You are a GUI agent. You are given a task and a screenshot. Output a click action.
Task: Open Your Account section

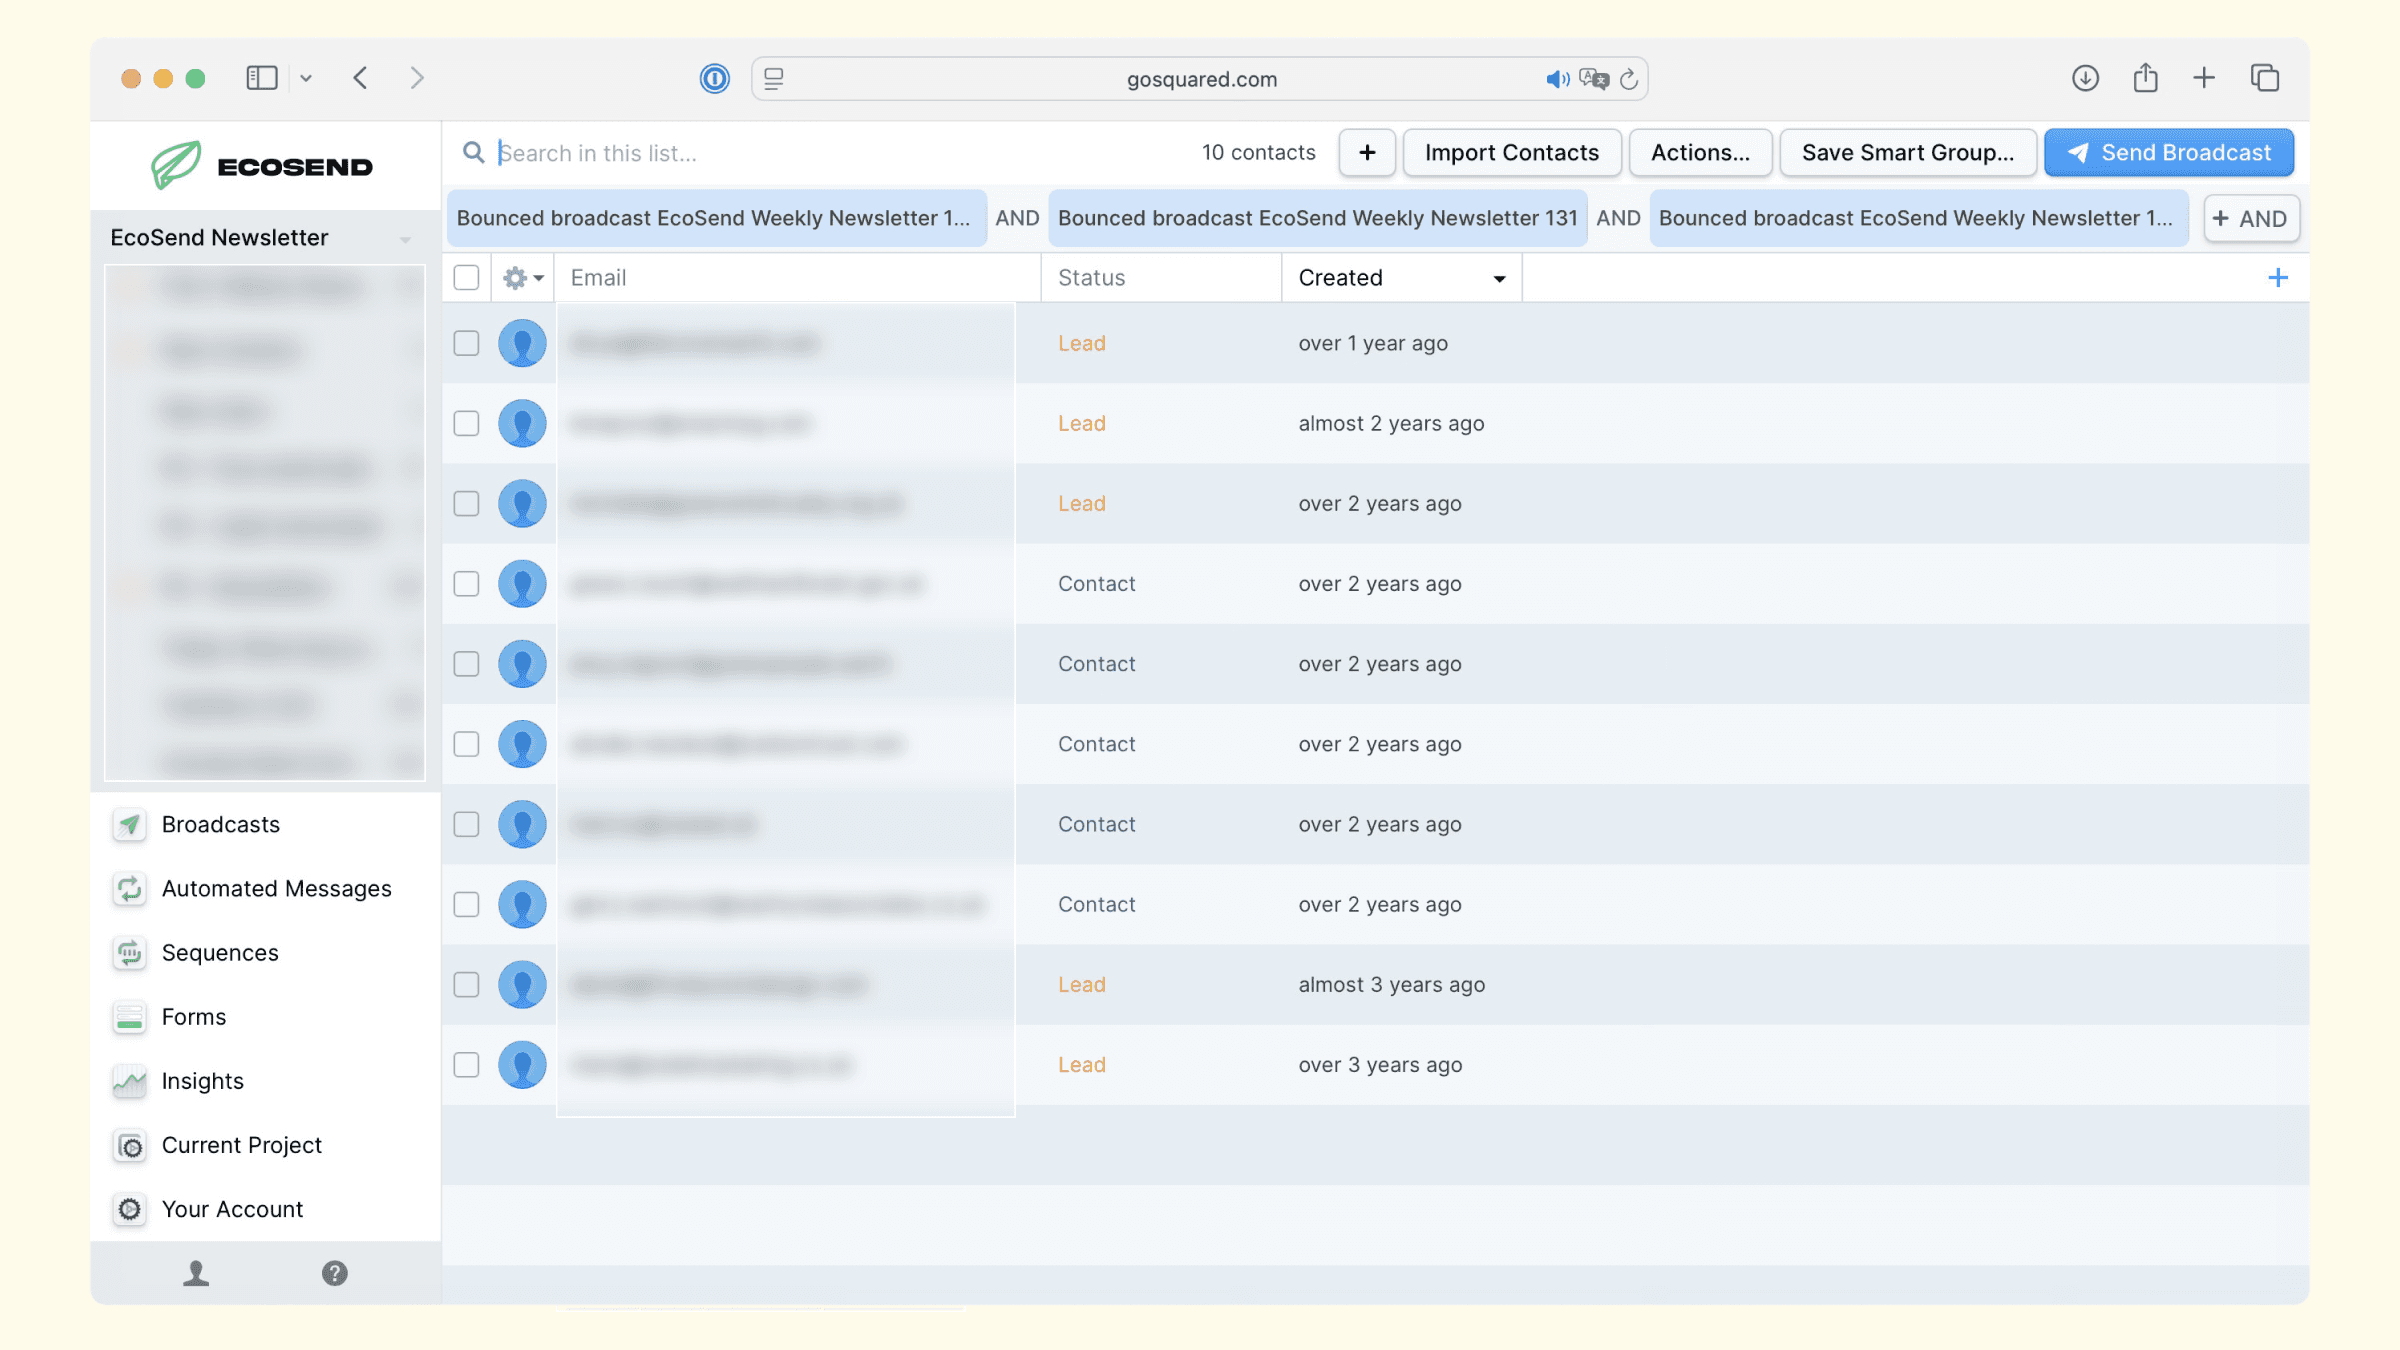[x=232, y=1209]
